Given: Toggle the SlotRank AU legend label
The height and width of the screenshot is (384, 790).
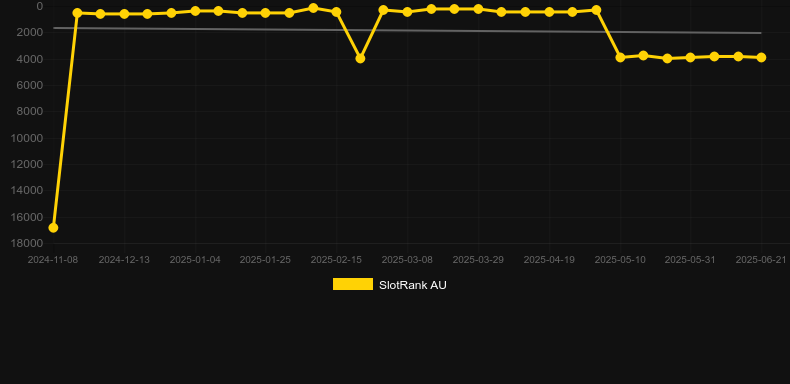Looking at the screenshot, I should [x=413, y=285].
